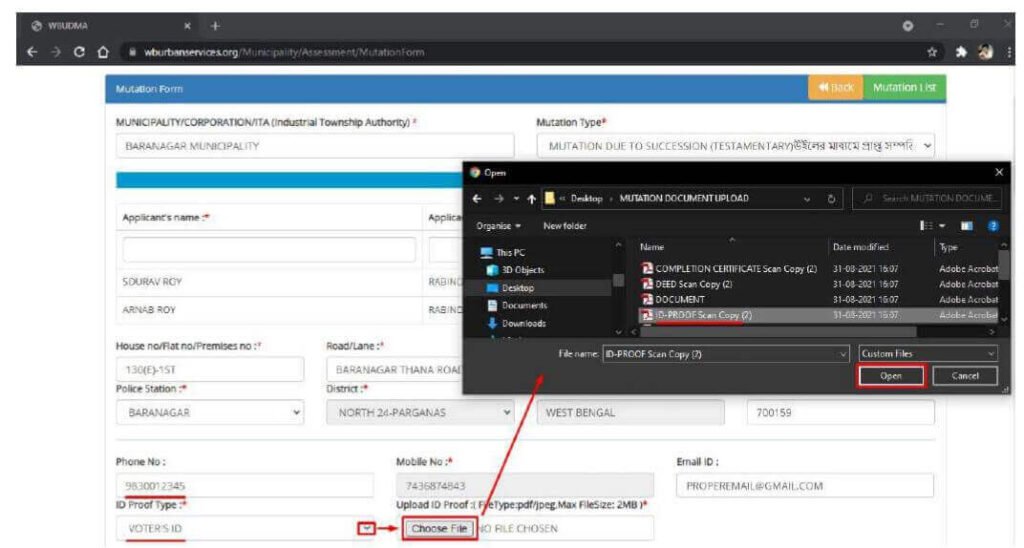Go to browser home using the house icon
1024x548 pixels.
click(103, 52)
